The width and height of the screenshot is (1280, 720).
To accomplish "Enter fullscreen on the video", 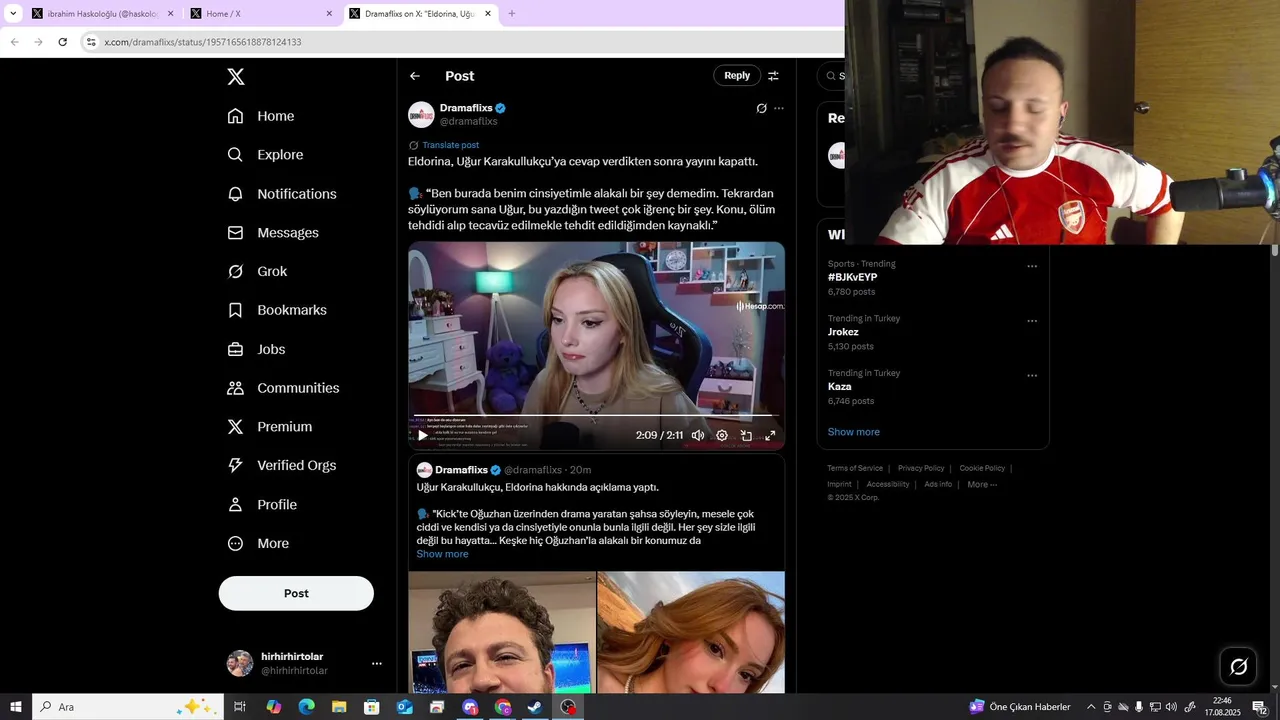I will click(770, 435).
